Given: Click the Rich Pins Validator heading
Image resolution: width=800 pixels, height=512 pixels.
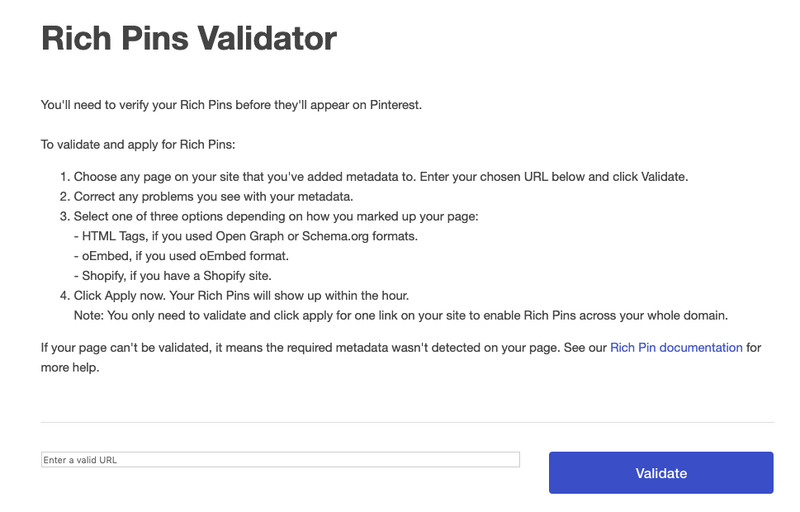Looking at the screenshot, I should coord(189,38).
